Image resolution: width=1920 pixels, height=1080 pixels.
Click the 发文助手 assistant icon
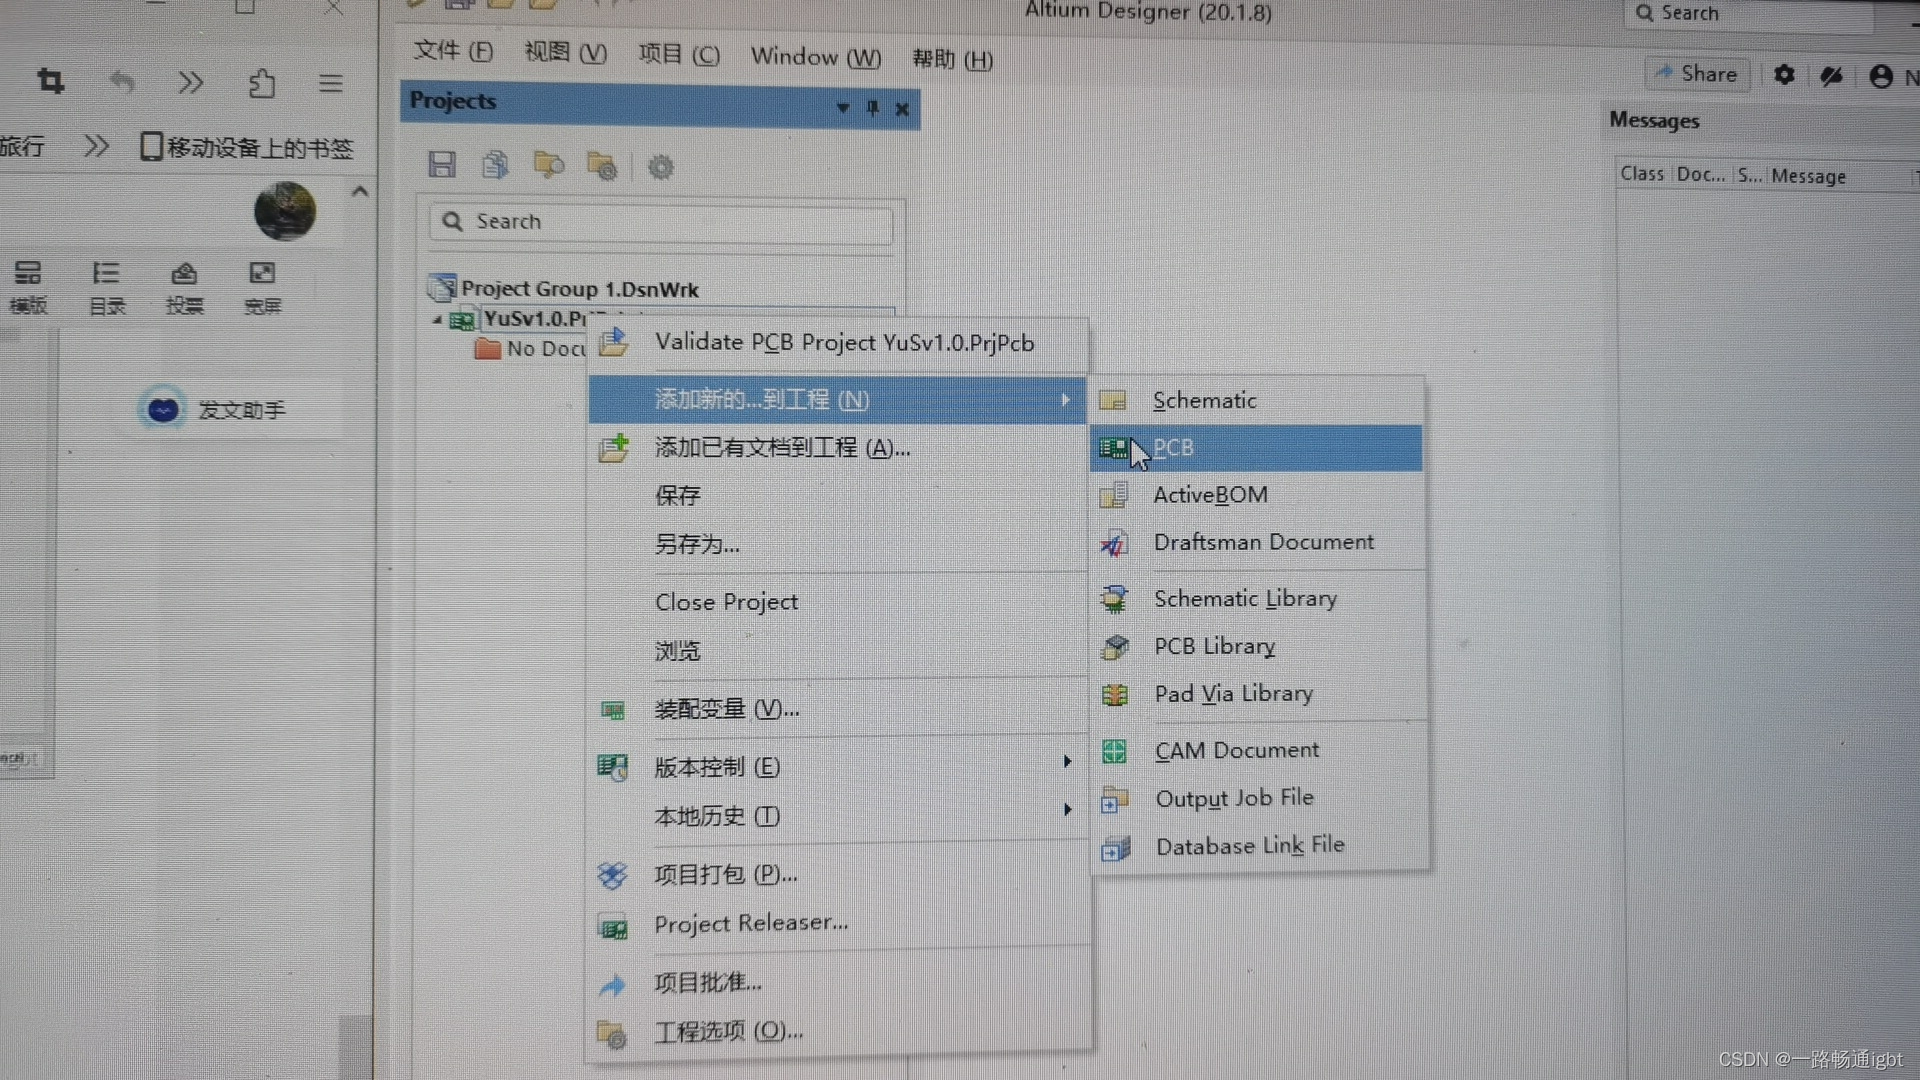(x=163, y=409)
